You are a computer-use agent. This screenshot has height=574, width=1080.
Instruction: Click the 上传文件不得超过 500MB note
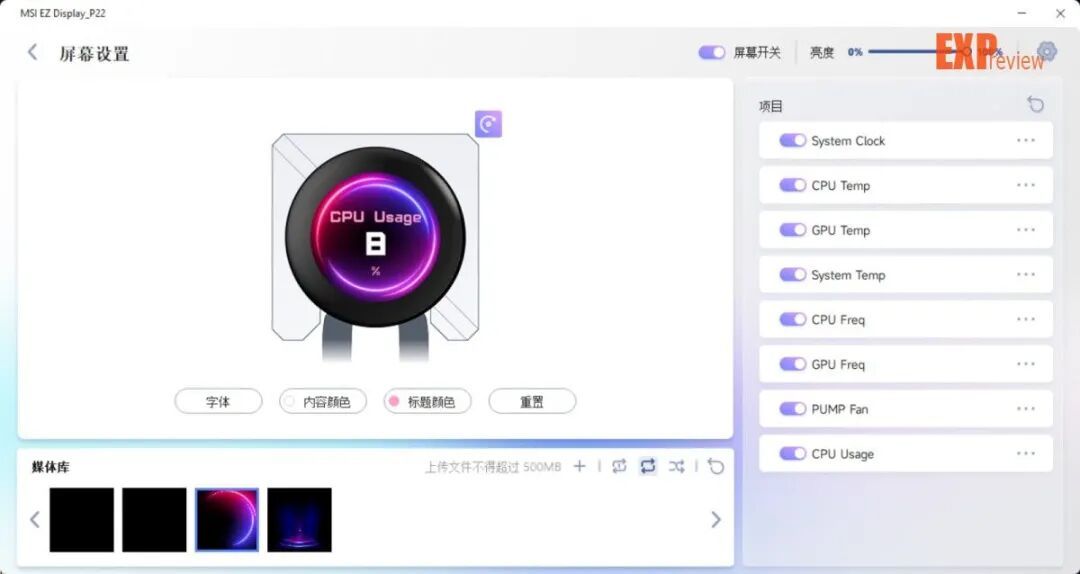pyautogui.click(x=493, y=467)
